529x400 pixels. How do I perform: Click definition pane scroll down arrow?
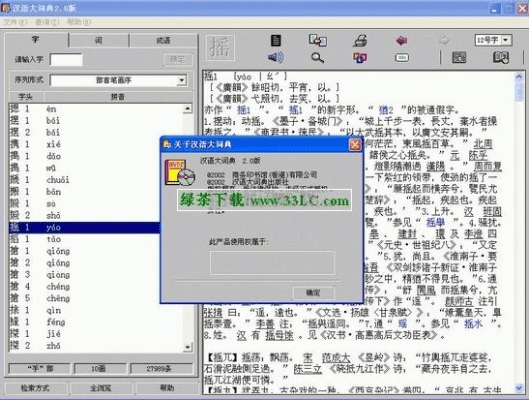point(519,388)
